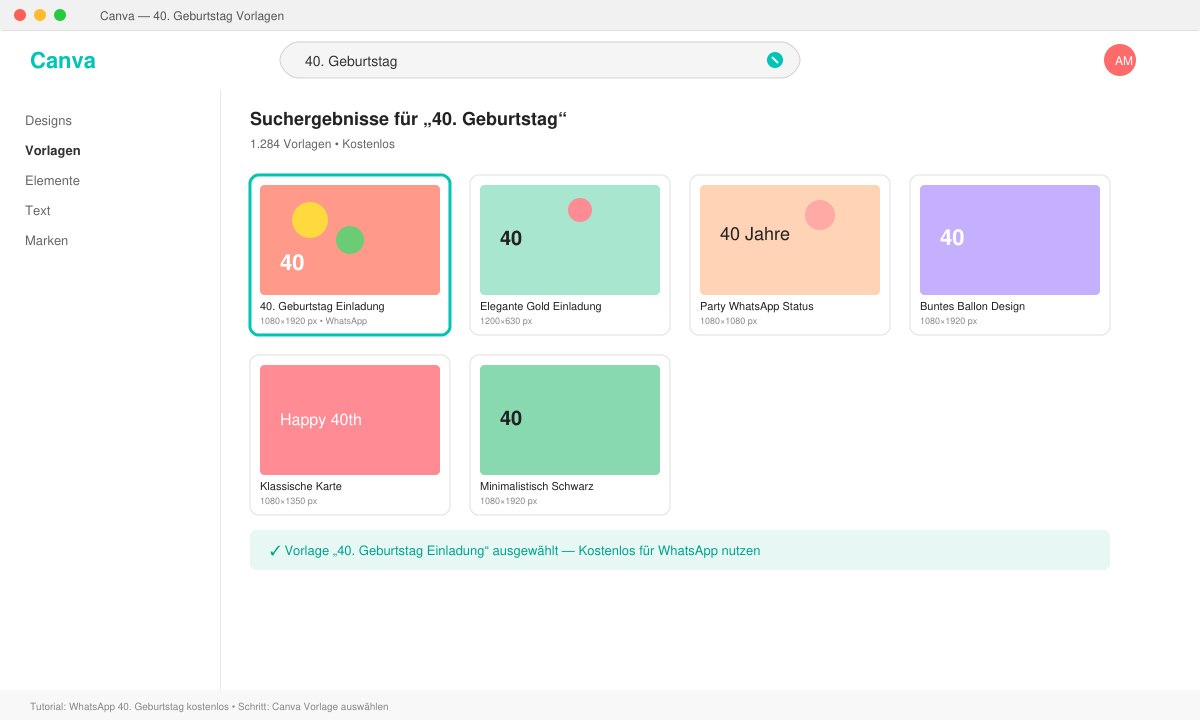This screenshot has width=1200, height=720.
Task: Click the Suchergebnisse heading
Action: (x=408, y=119)
